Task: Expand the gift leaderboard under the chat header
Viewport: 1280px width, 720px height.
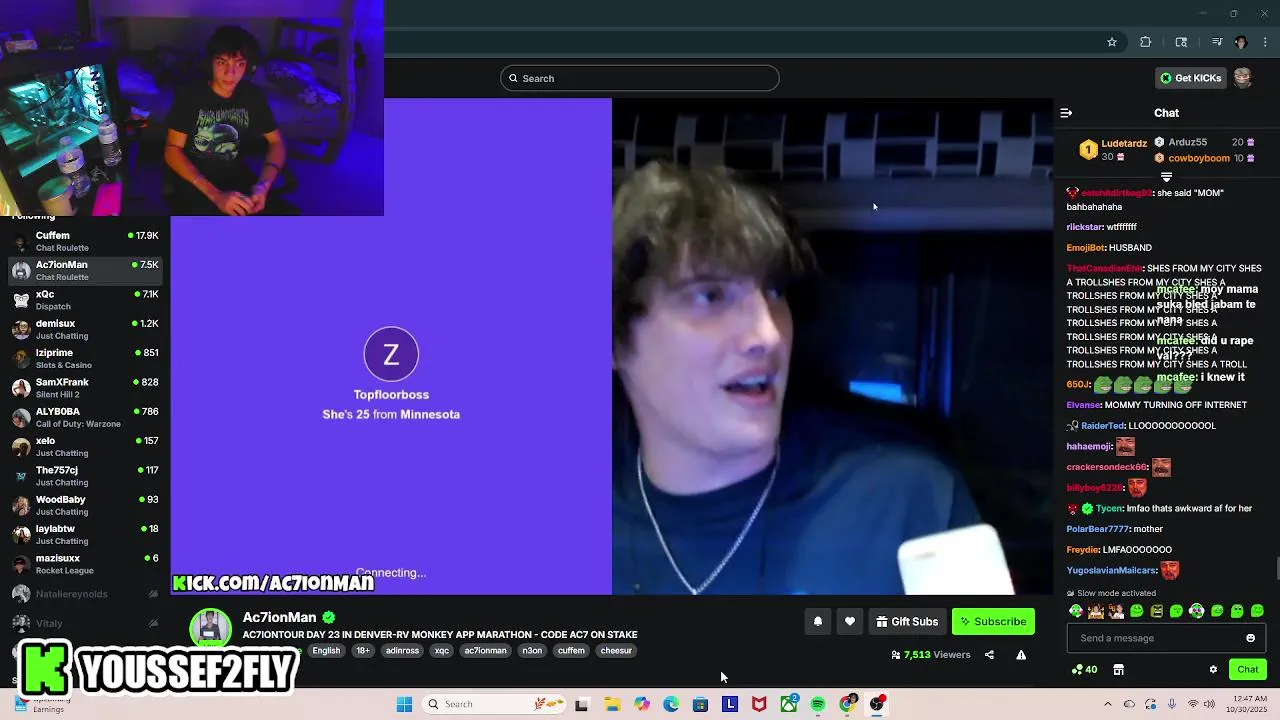Action: point(1166,177)
